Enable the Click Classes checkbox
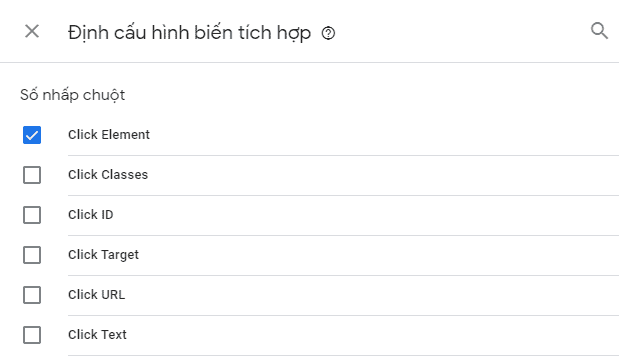The width and height of the screenshot is (619, 361). click(32, 175)
